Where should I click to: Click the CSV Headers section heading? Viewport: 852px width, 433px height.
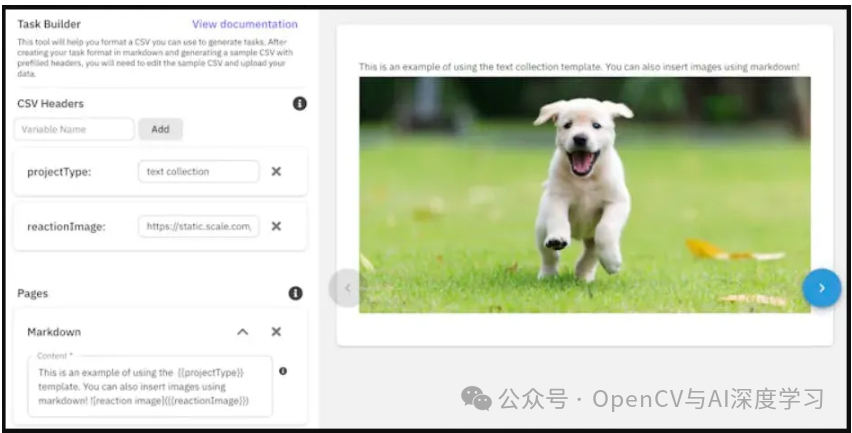(x=51, y=104)
